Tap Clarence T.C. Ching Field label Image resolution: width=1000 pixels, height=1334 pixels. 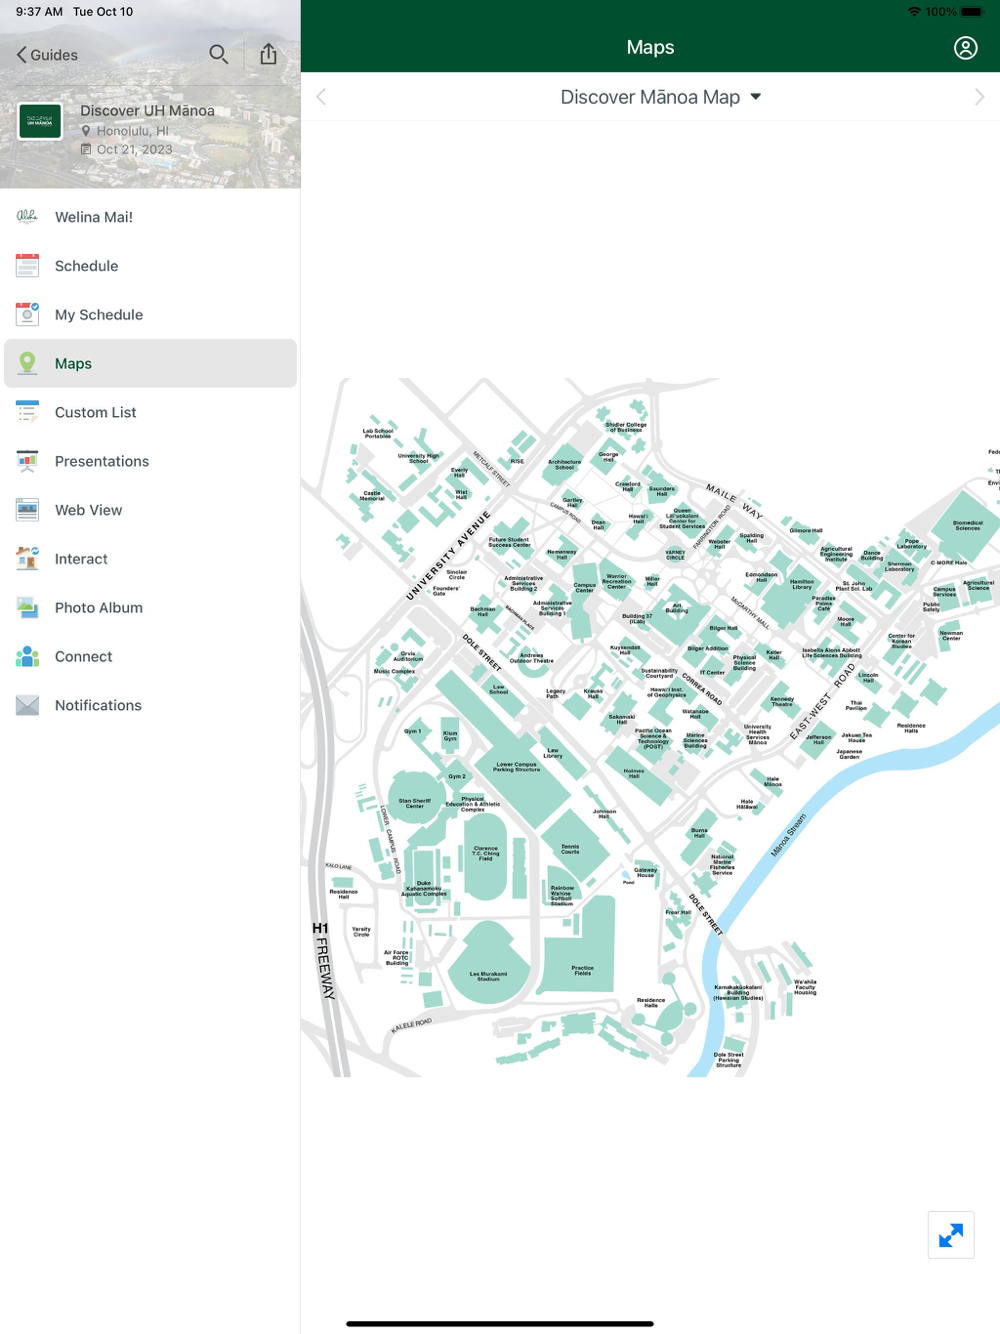tap(485, 853)
